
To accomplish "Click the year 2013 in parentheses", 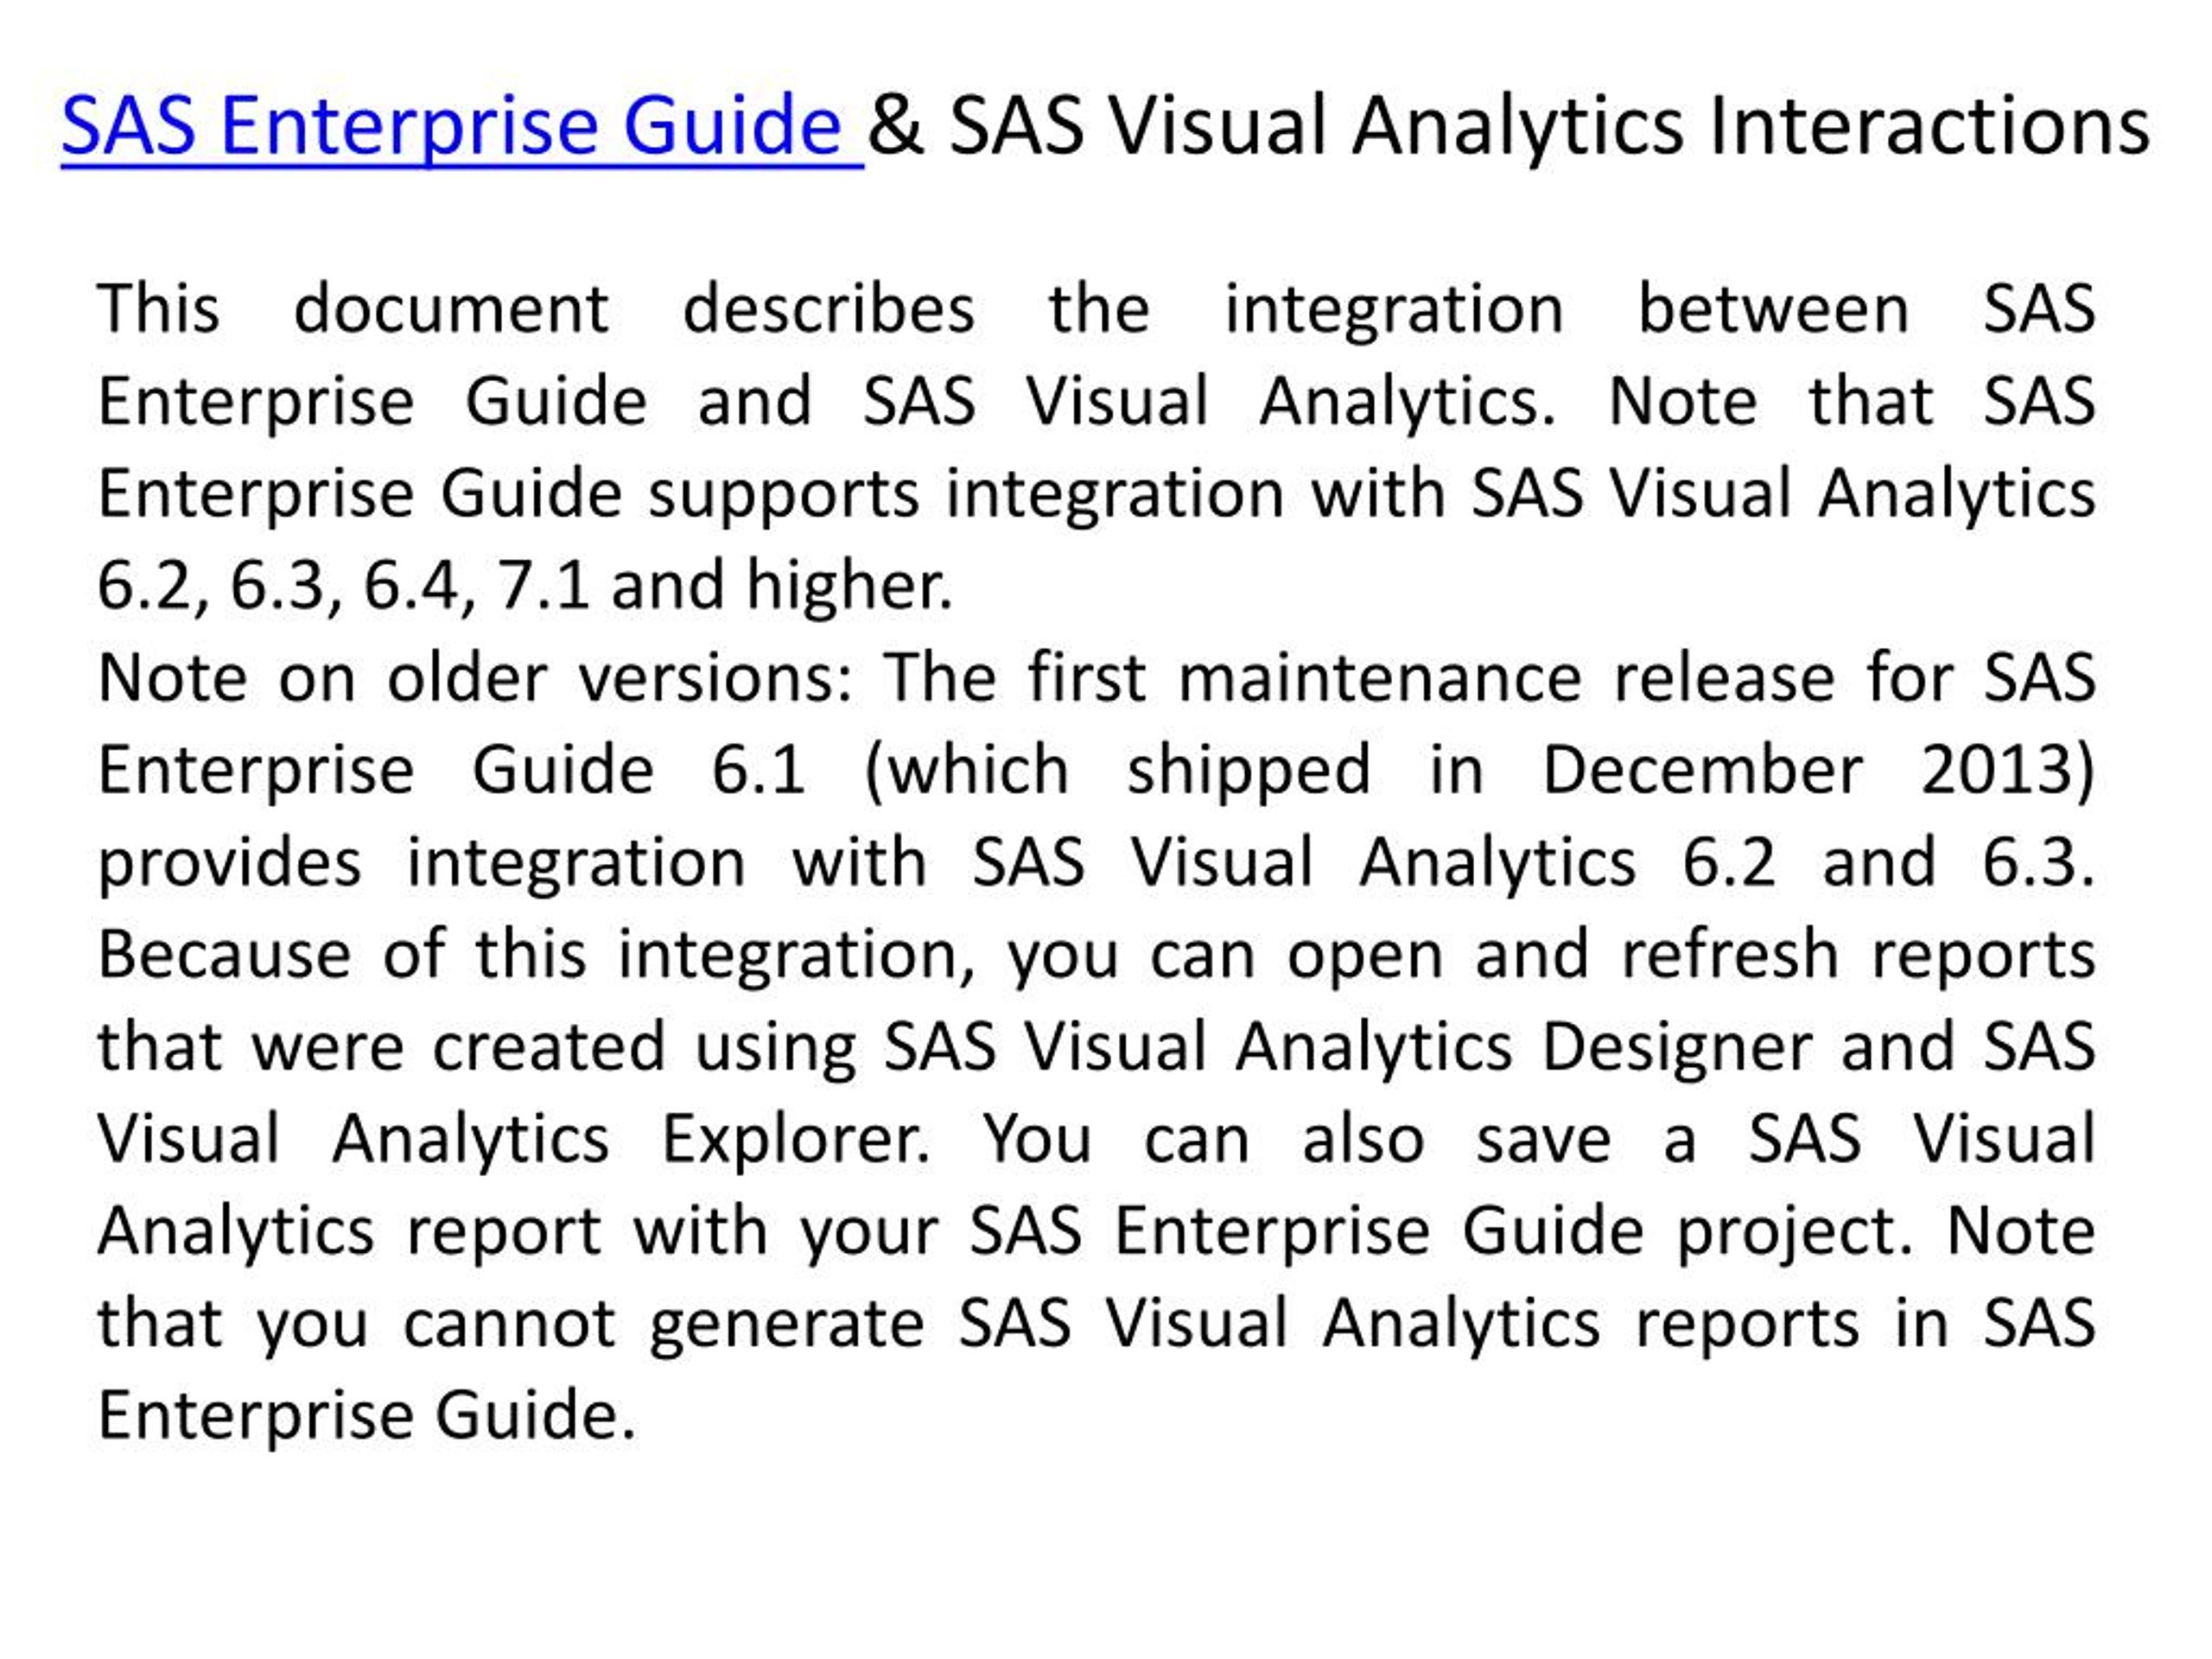I will point(1996,770).
